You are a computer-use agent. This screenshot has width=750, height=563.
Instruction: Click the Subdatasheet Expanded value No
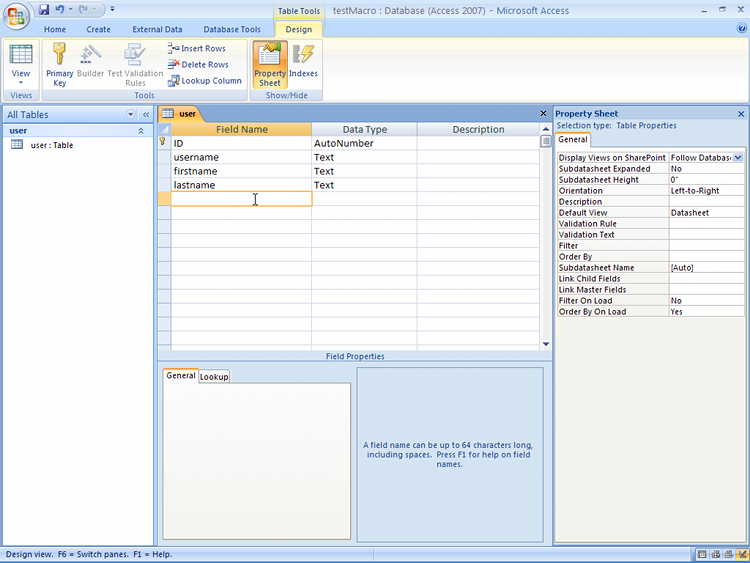[x=706, y=168]
